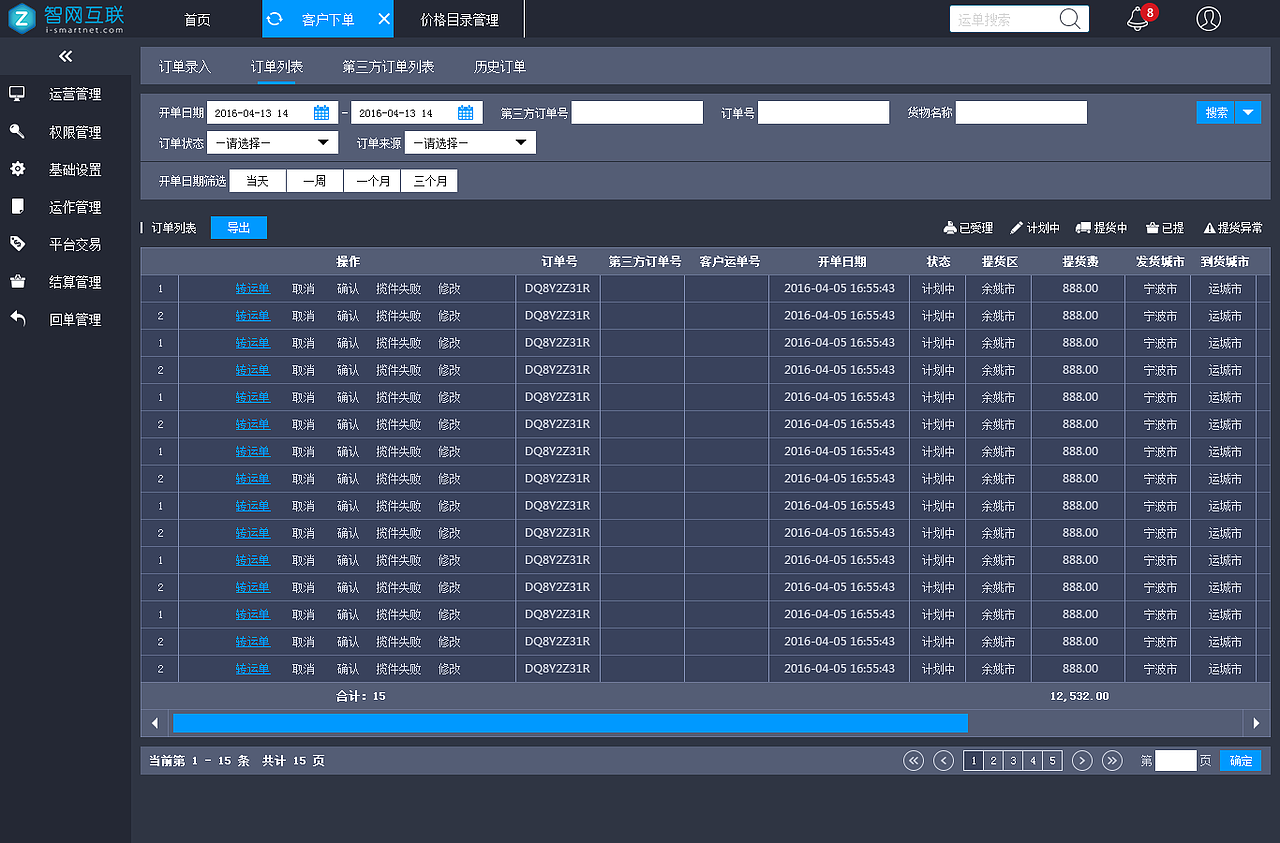Screen dimensions: 1280x843
Task: Click the 提货中 truck icon
Action: (1083, 228)
